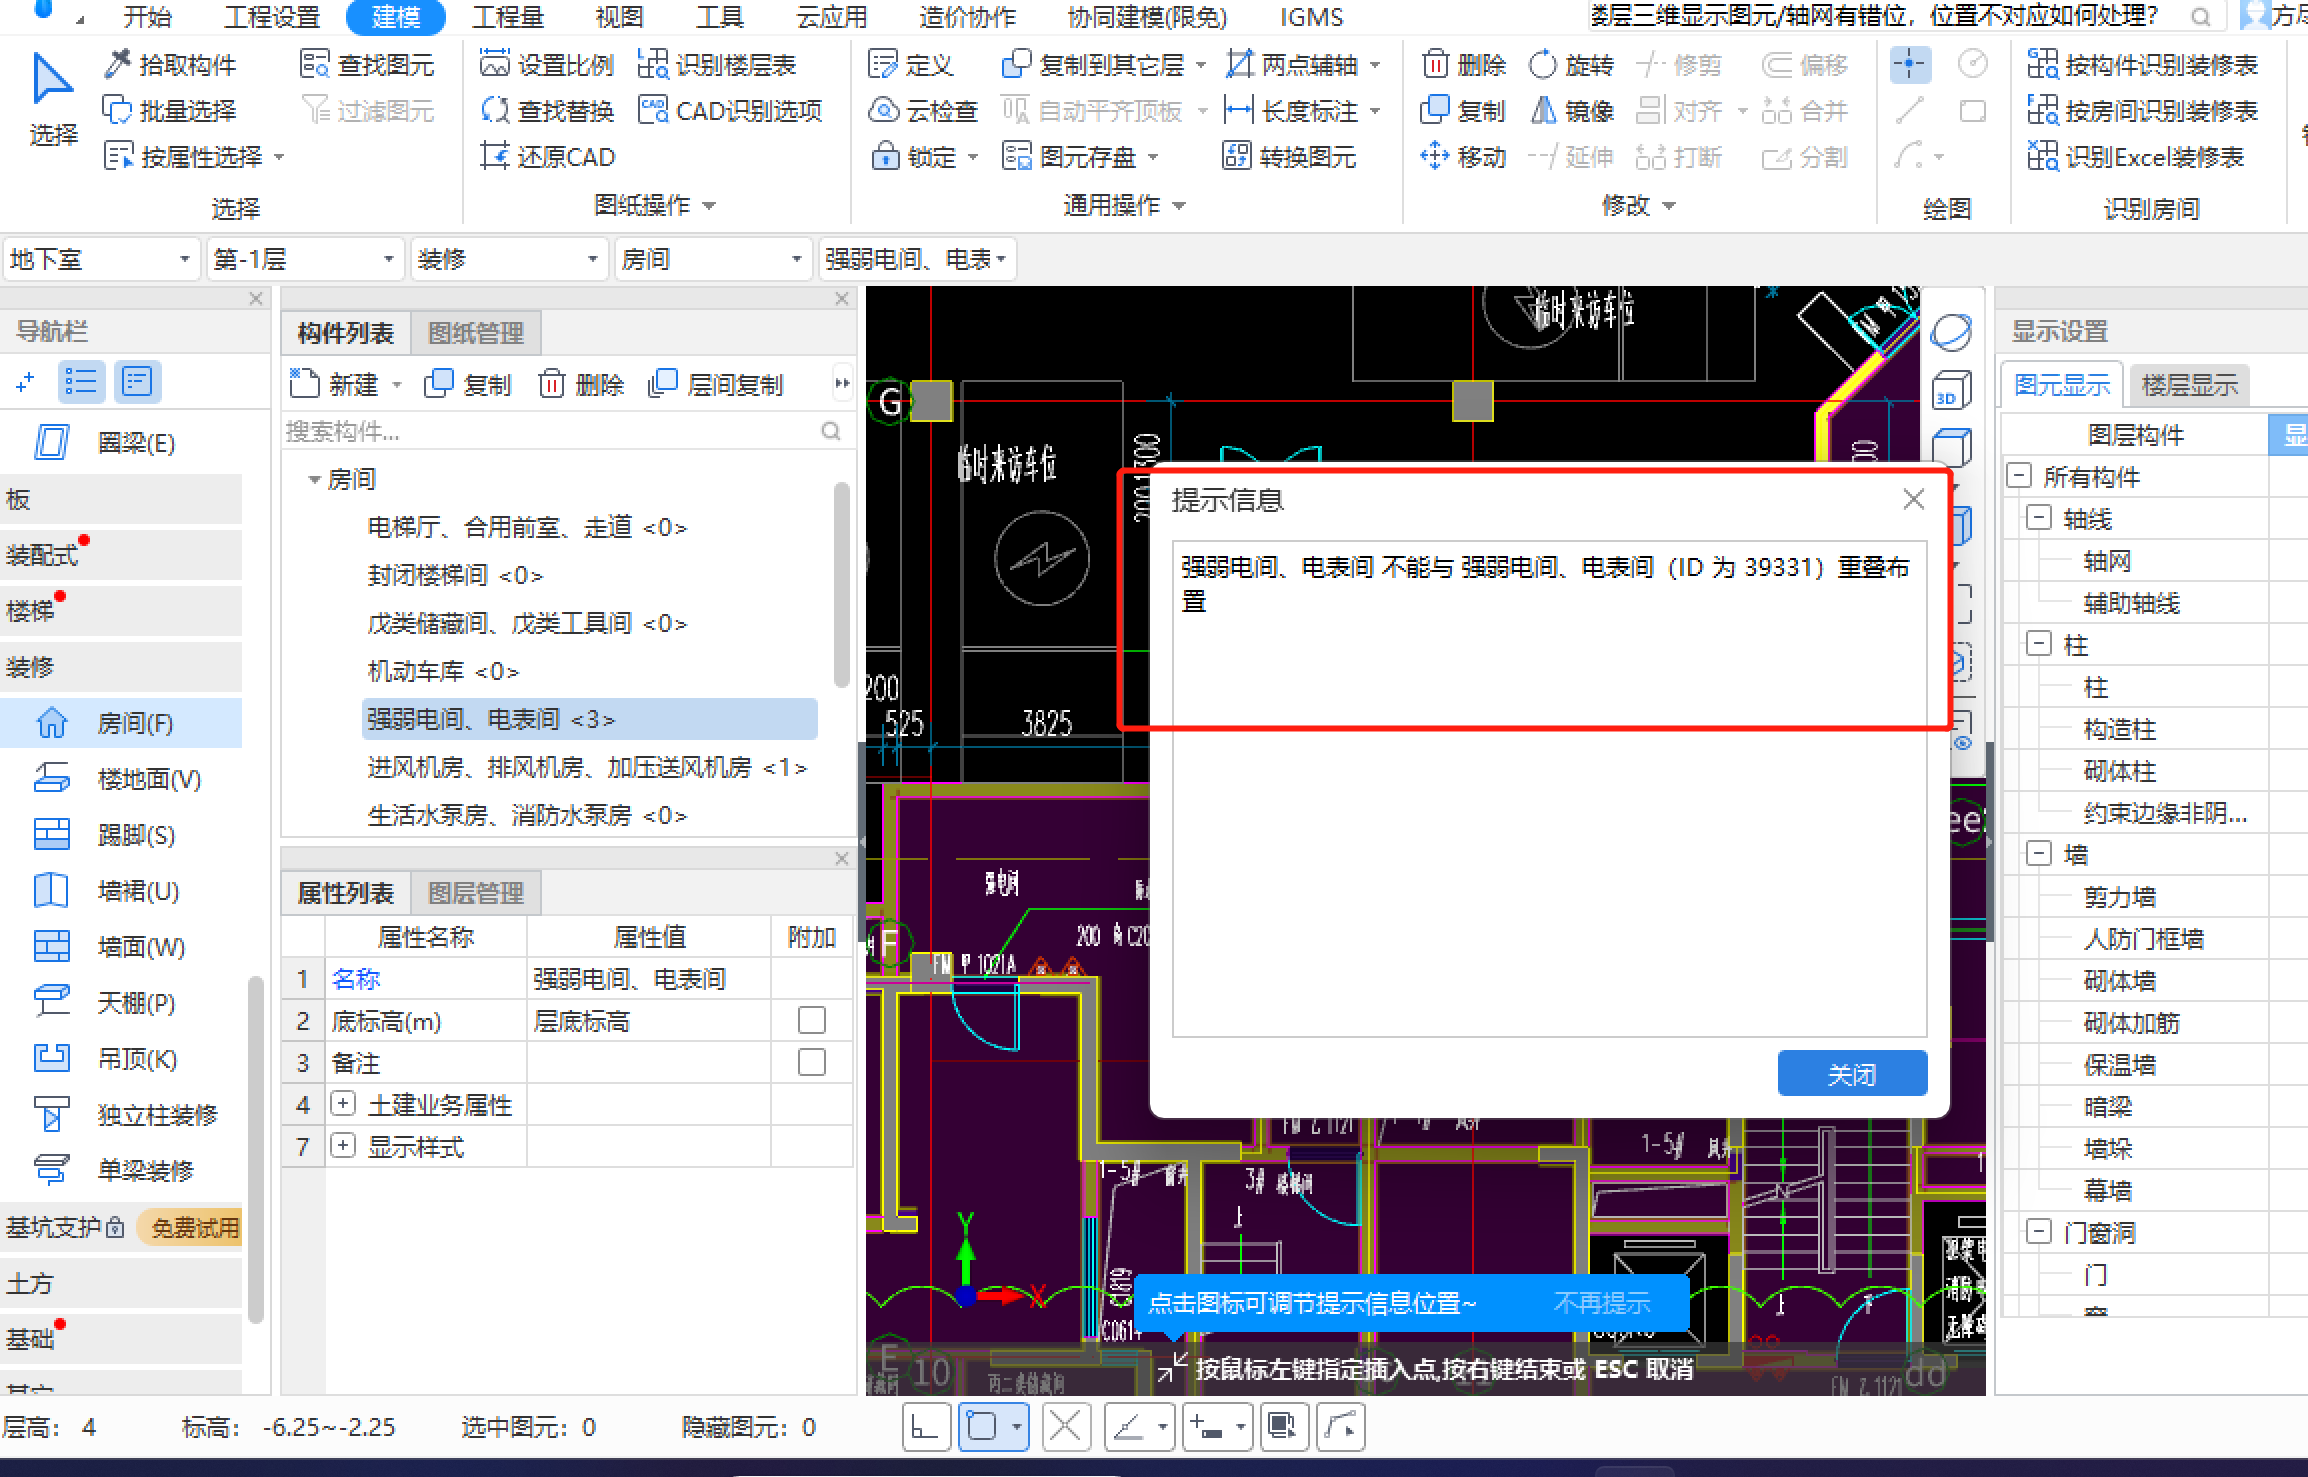The height and width of the screenshot is (1477, 2308).
Task: Click the component list vertical scrollbar
Action: tap(841, 585)
